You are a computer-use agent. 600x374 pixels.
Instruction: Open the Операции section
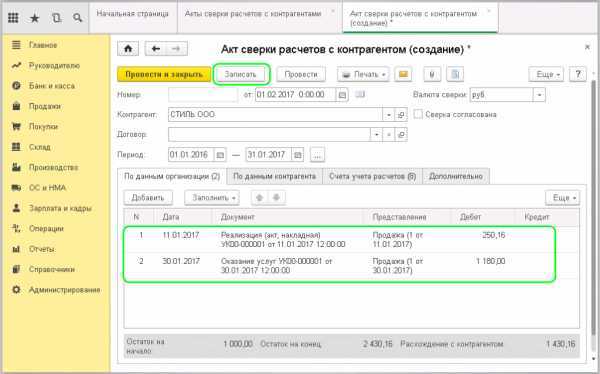click(46, 229)
